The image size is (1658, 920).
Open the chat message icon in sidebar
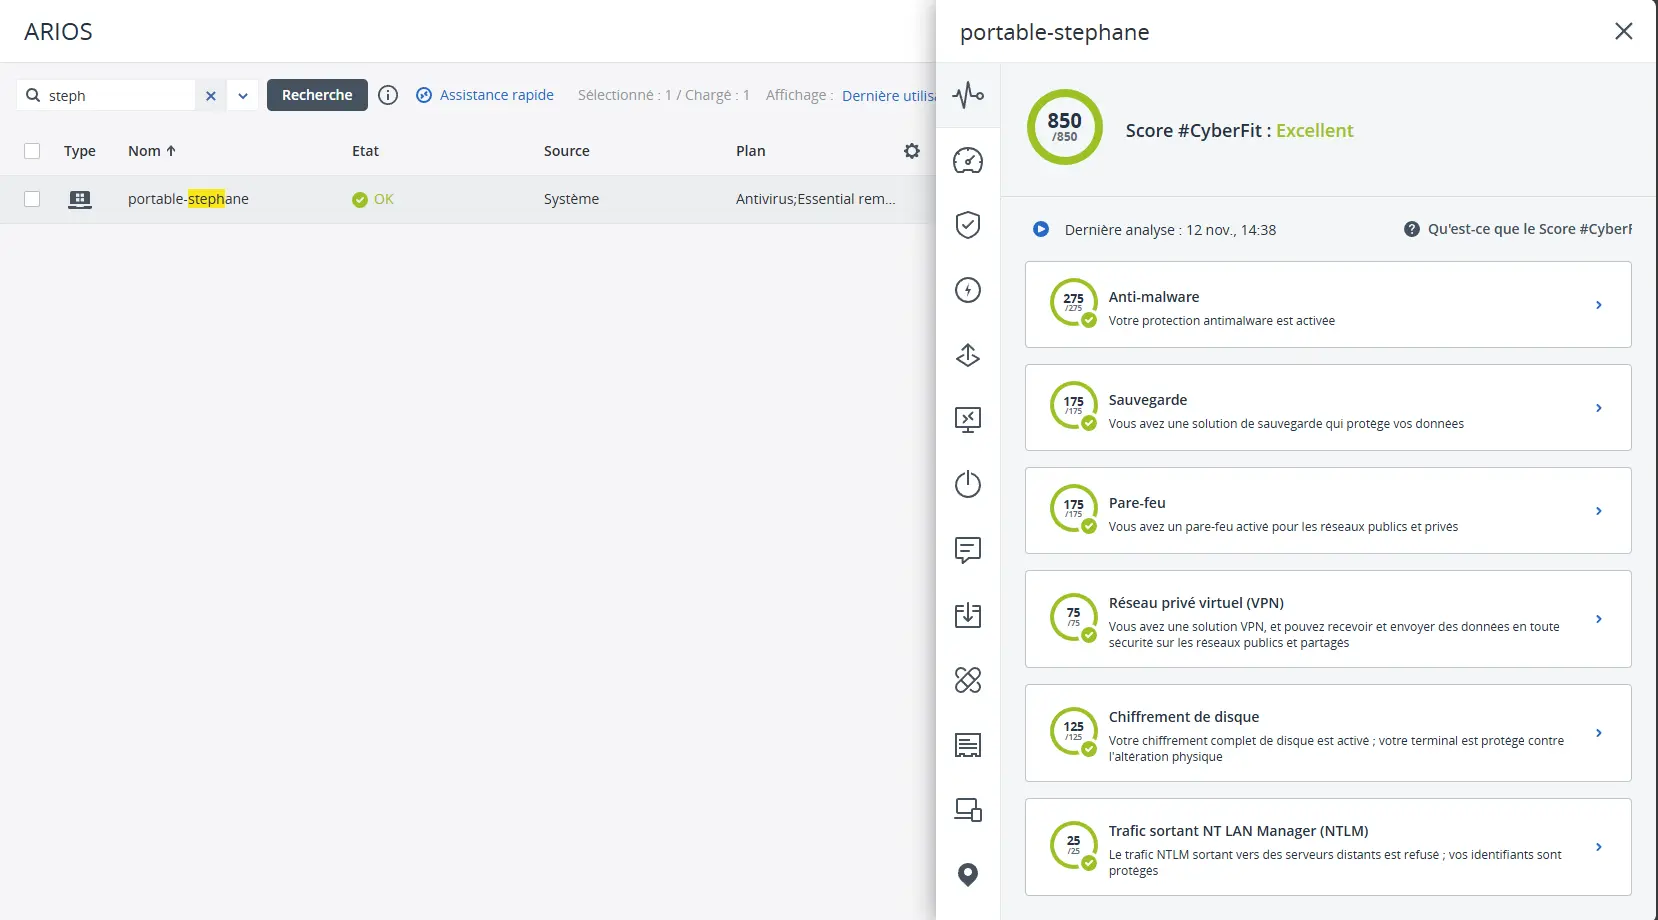(967, 550)
